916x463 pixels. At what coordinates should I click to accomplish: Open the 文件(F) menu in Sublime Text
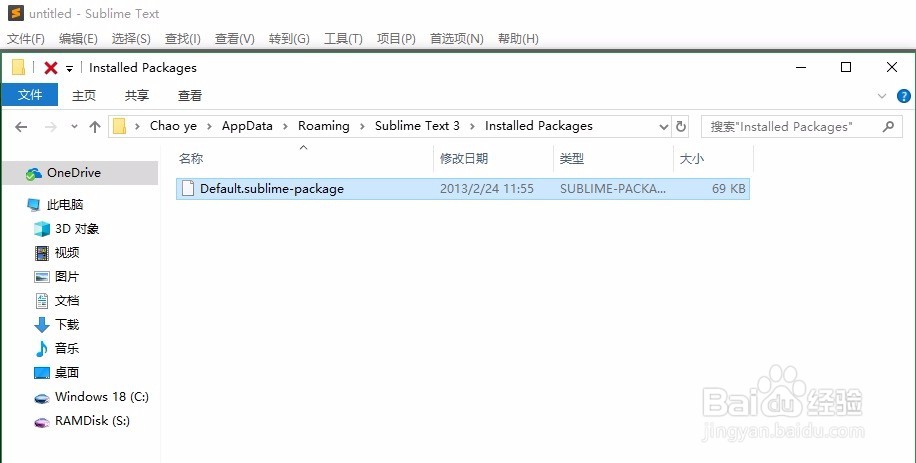pos(26,39)
